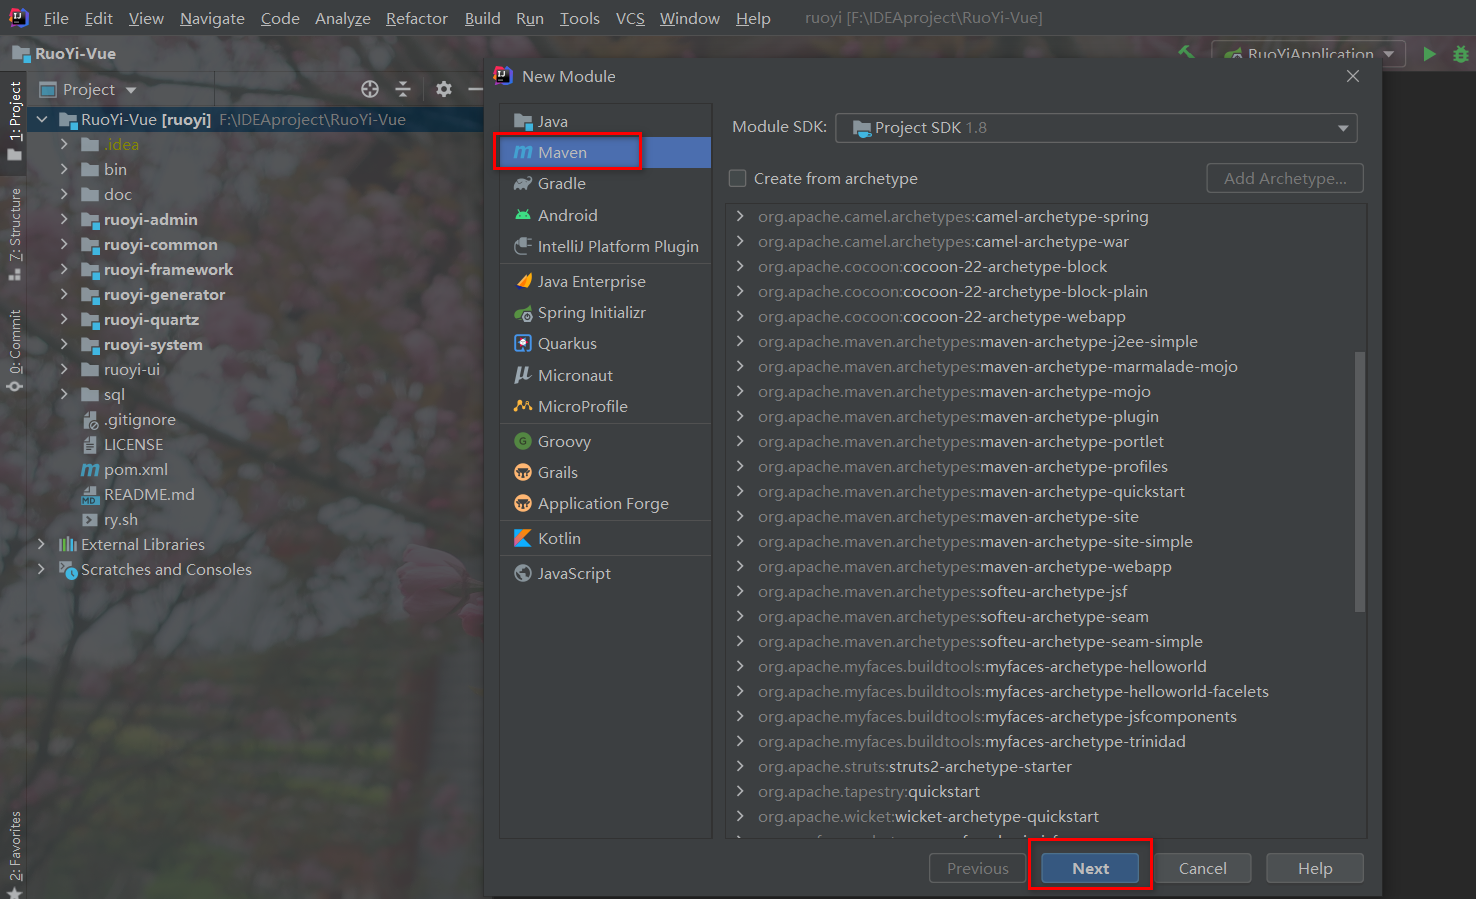The height and width of the screenshot is (899, 1476).
Task: Open the Module SDK dropdown
Action: point(1096,128)
